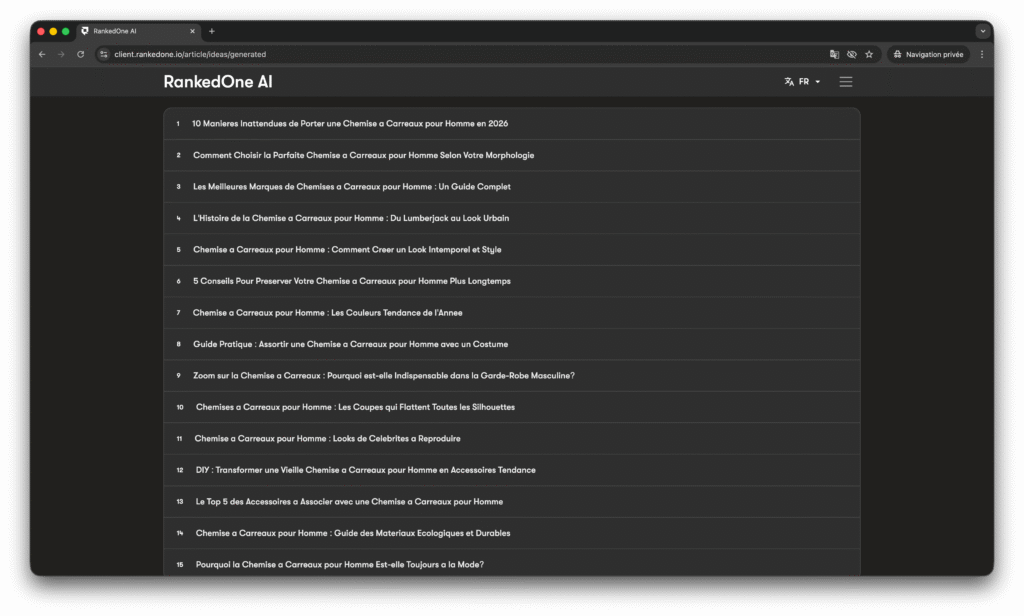Toggle the crossed-eye tracking protection icon

click(x=851, y=54)
